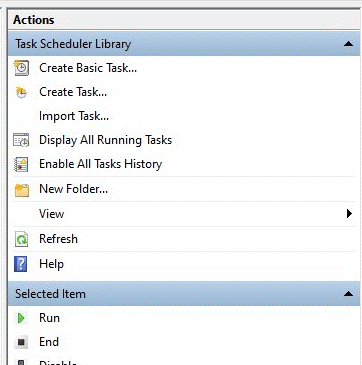Click the Enable All Tasks History icon
This screenshot has width=362, height=365.
click(x=21, y=164)
